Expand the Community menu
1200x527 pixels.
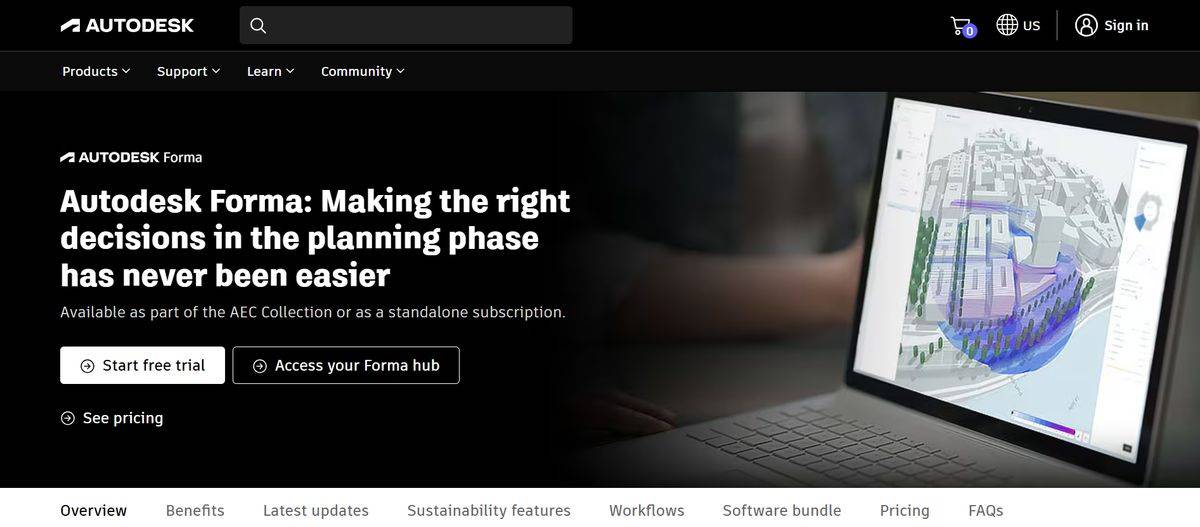[x=363, y=71]
